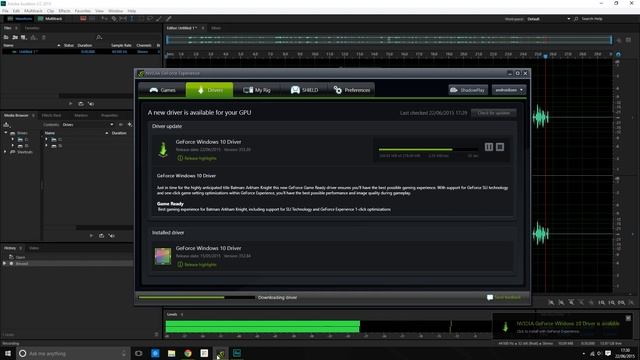Select the Lasso Selection tool

[150, 19]
